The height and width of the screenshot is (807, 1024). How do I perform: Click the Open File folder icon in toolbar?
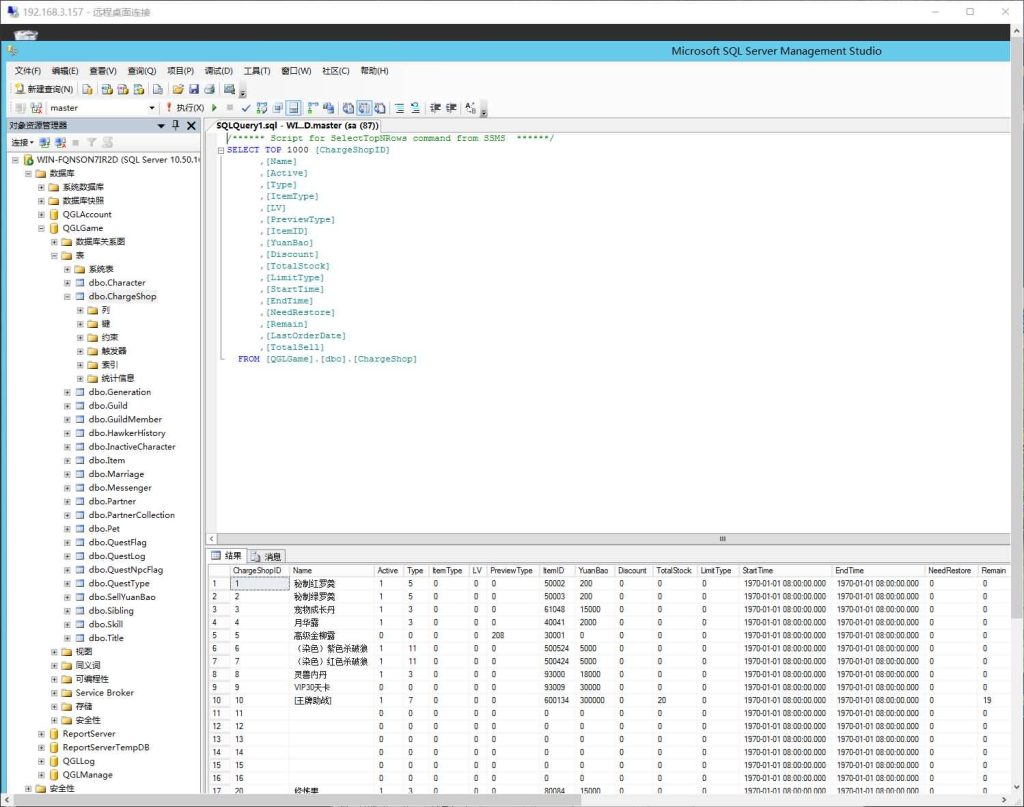click(177, 89)
